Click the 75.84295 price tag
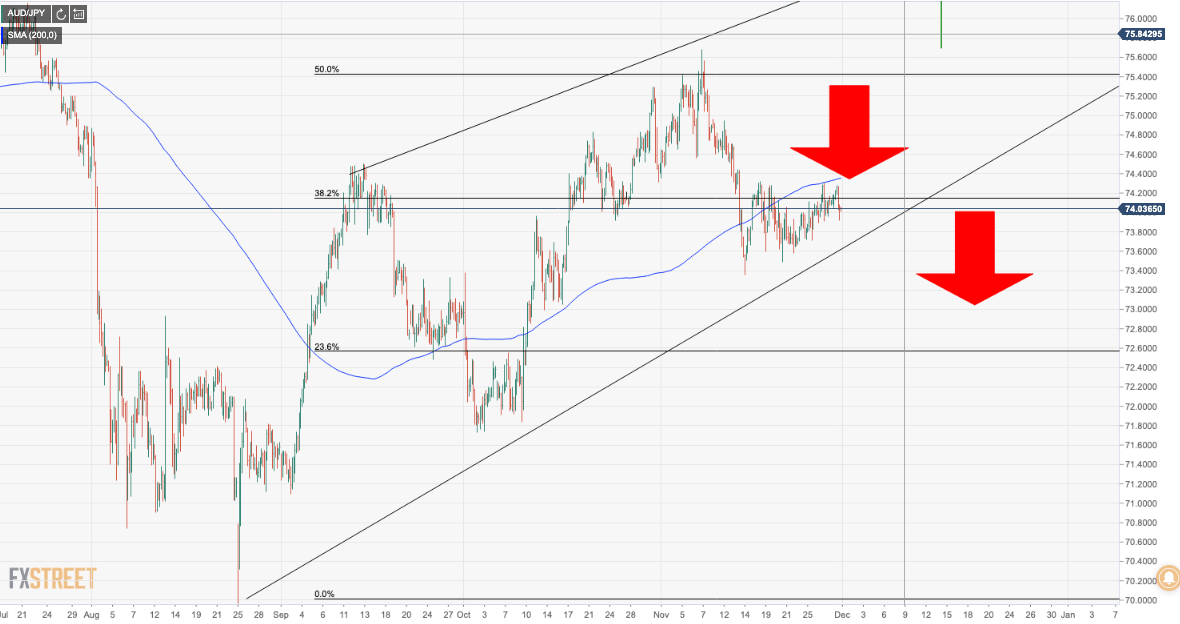This screenshot has width=1180, height=624. click(1143, 34)
